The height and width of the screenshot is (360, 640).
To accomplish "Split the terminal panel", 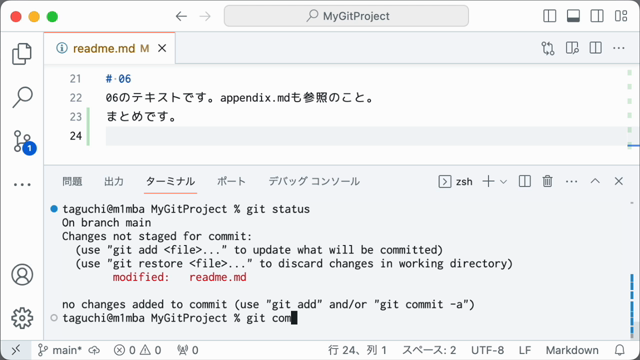I will (x=524, y=181).
